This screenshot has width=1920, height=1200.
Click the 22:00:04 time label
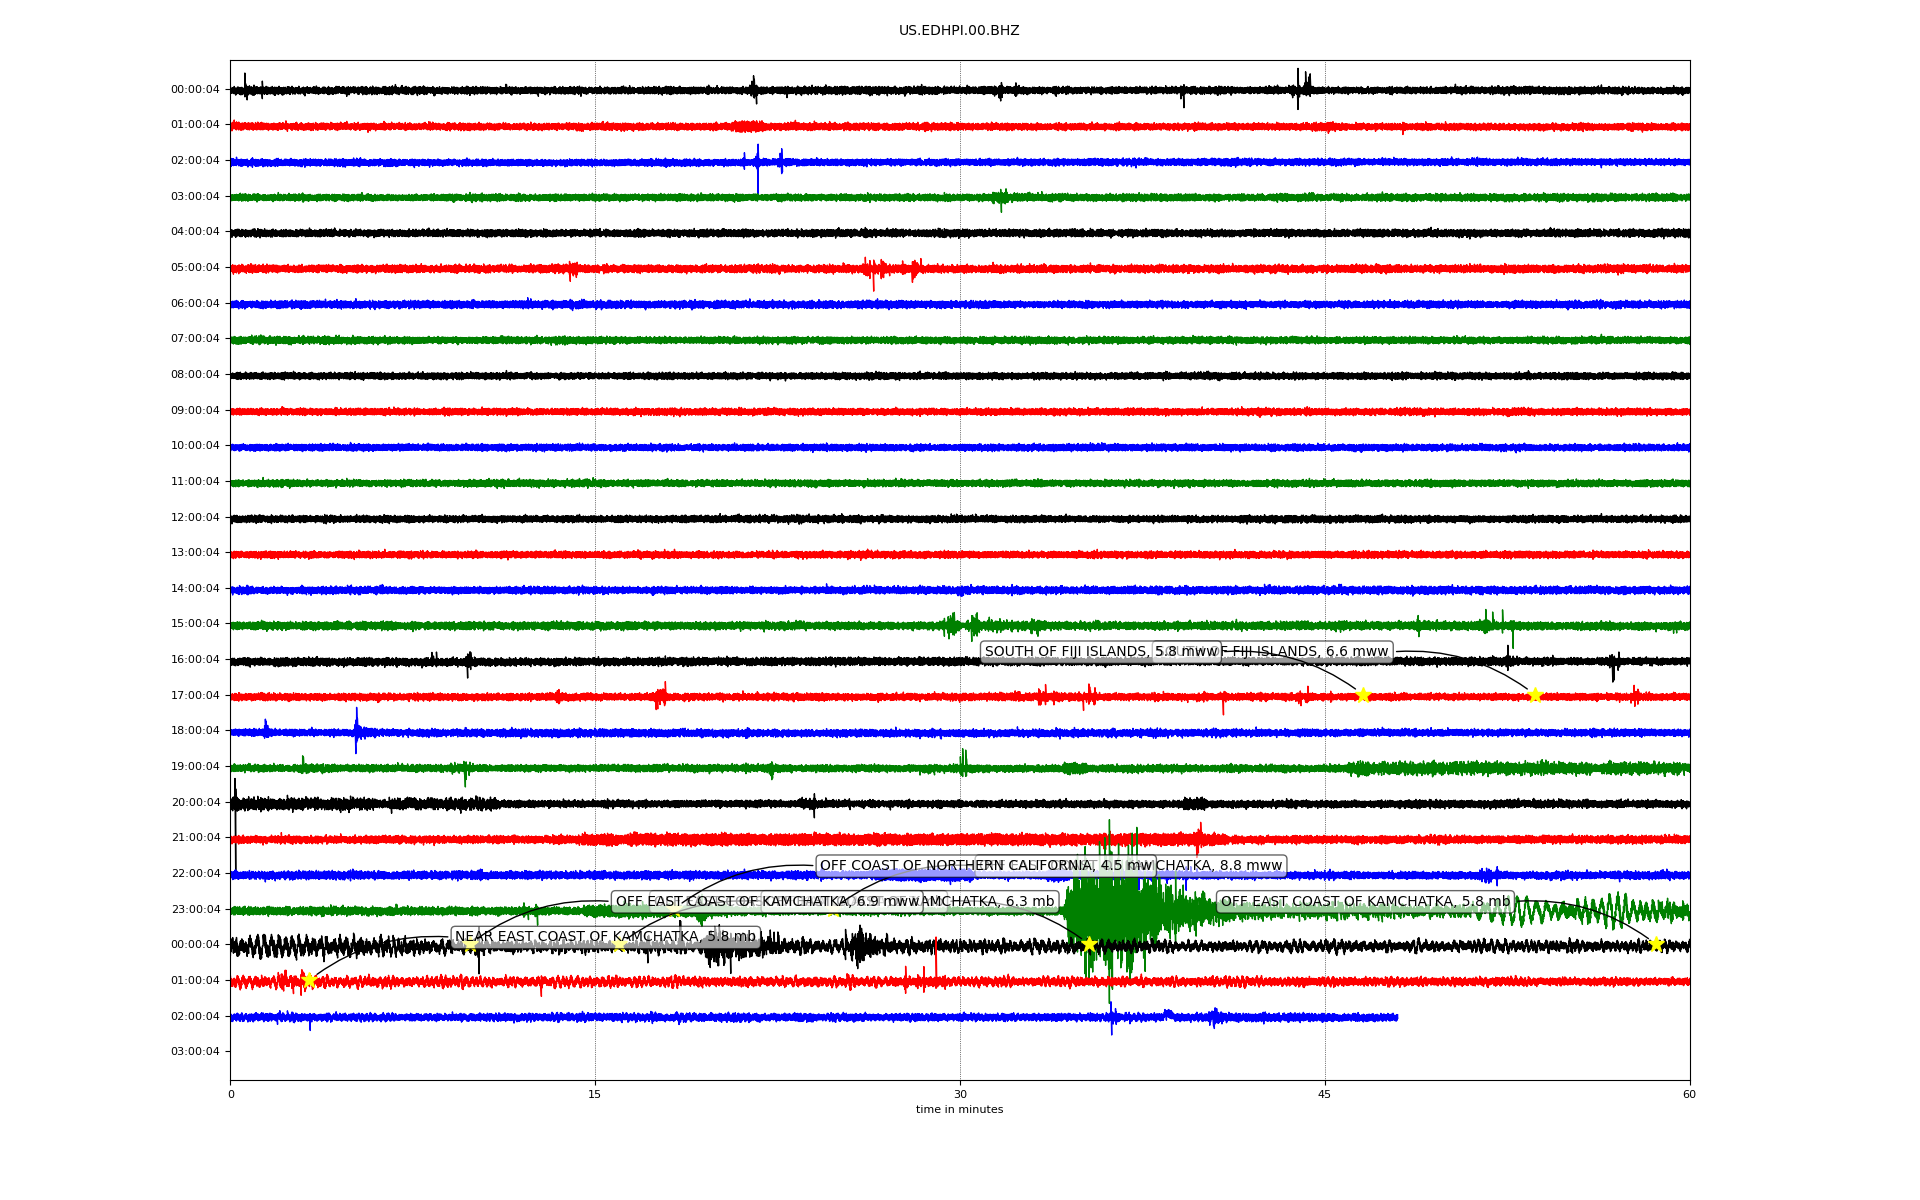[195, 874]
